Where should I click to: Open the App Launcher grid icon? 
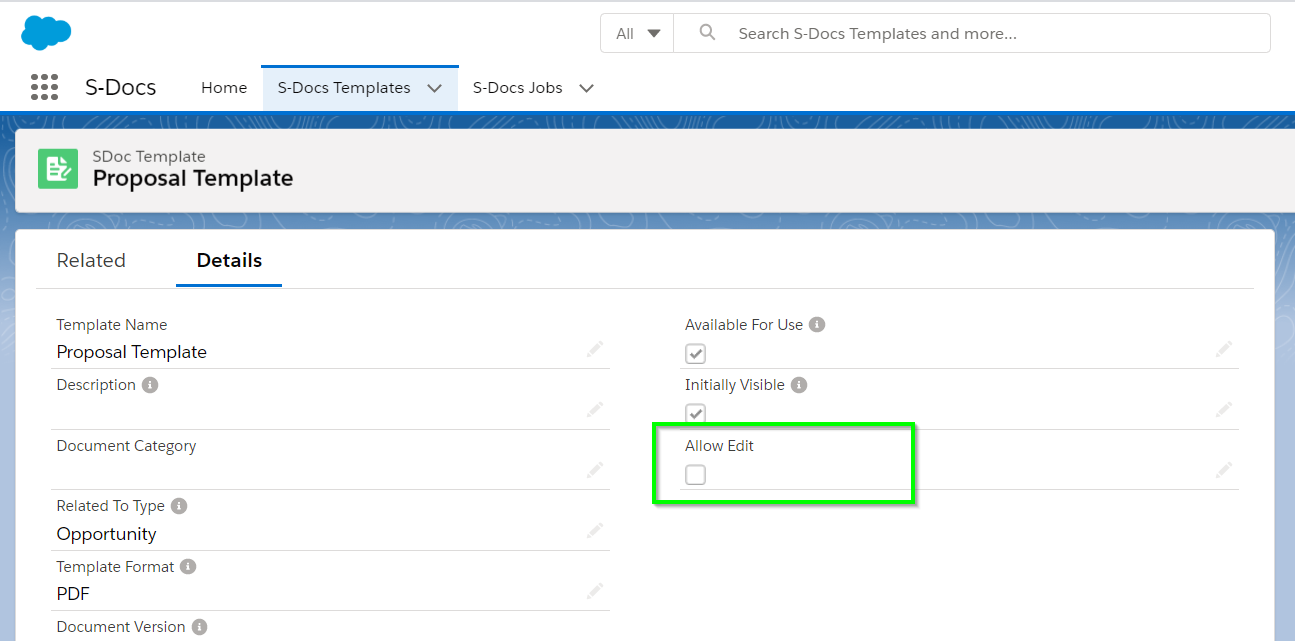(x=44, y=87)
